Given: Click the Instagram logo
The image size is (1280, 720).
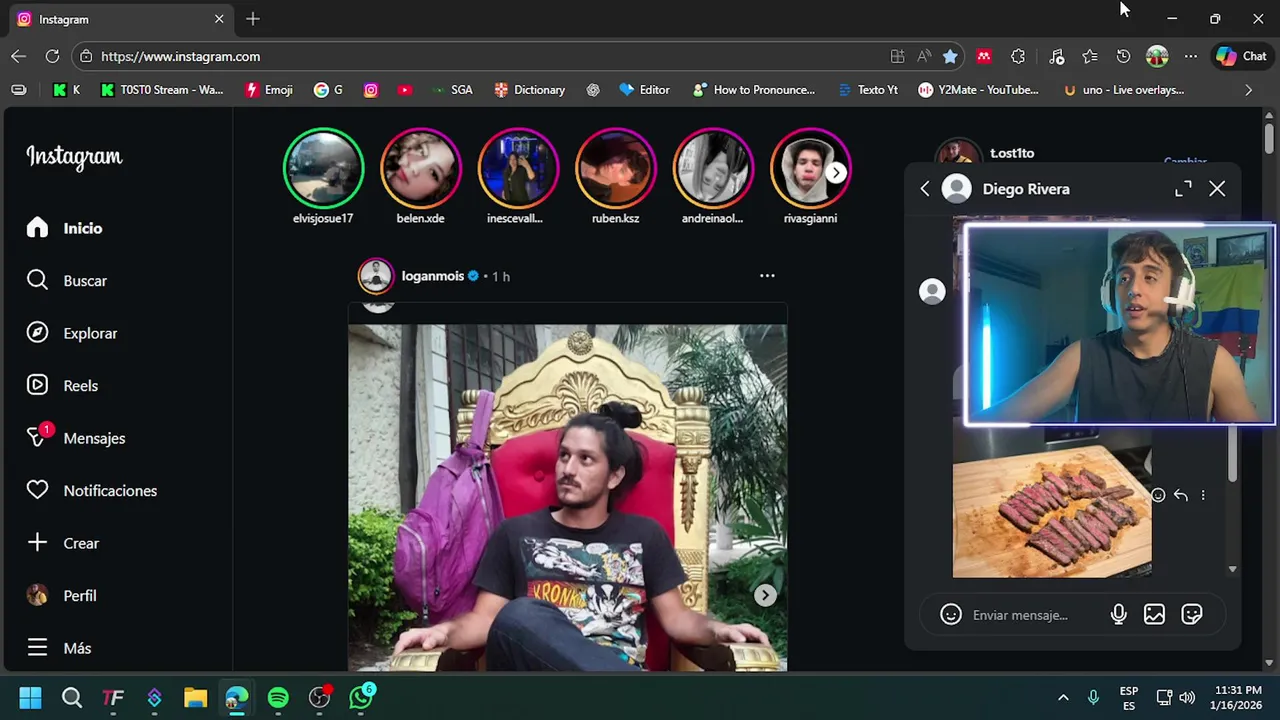Looking at the screenshot, I should 74,157.
